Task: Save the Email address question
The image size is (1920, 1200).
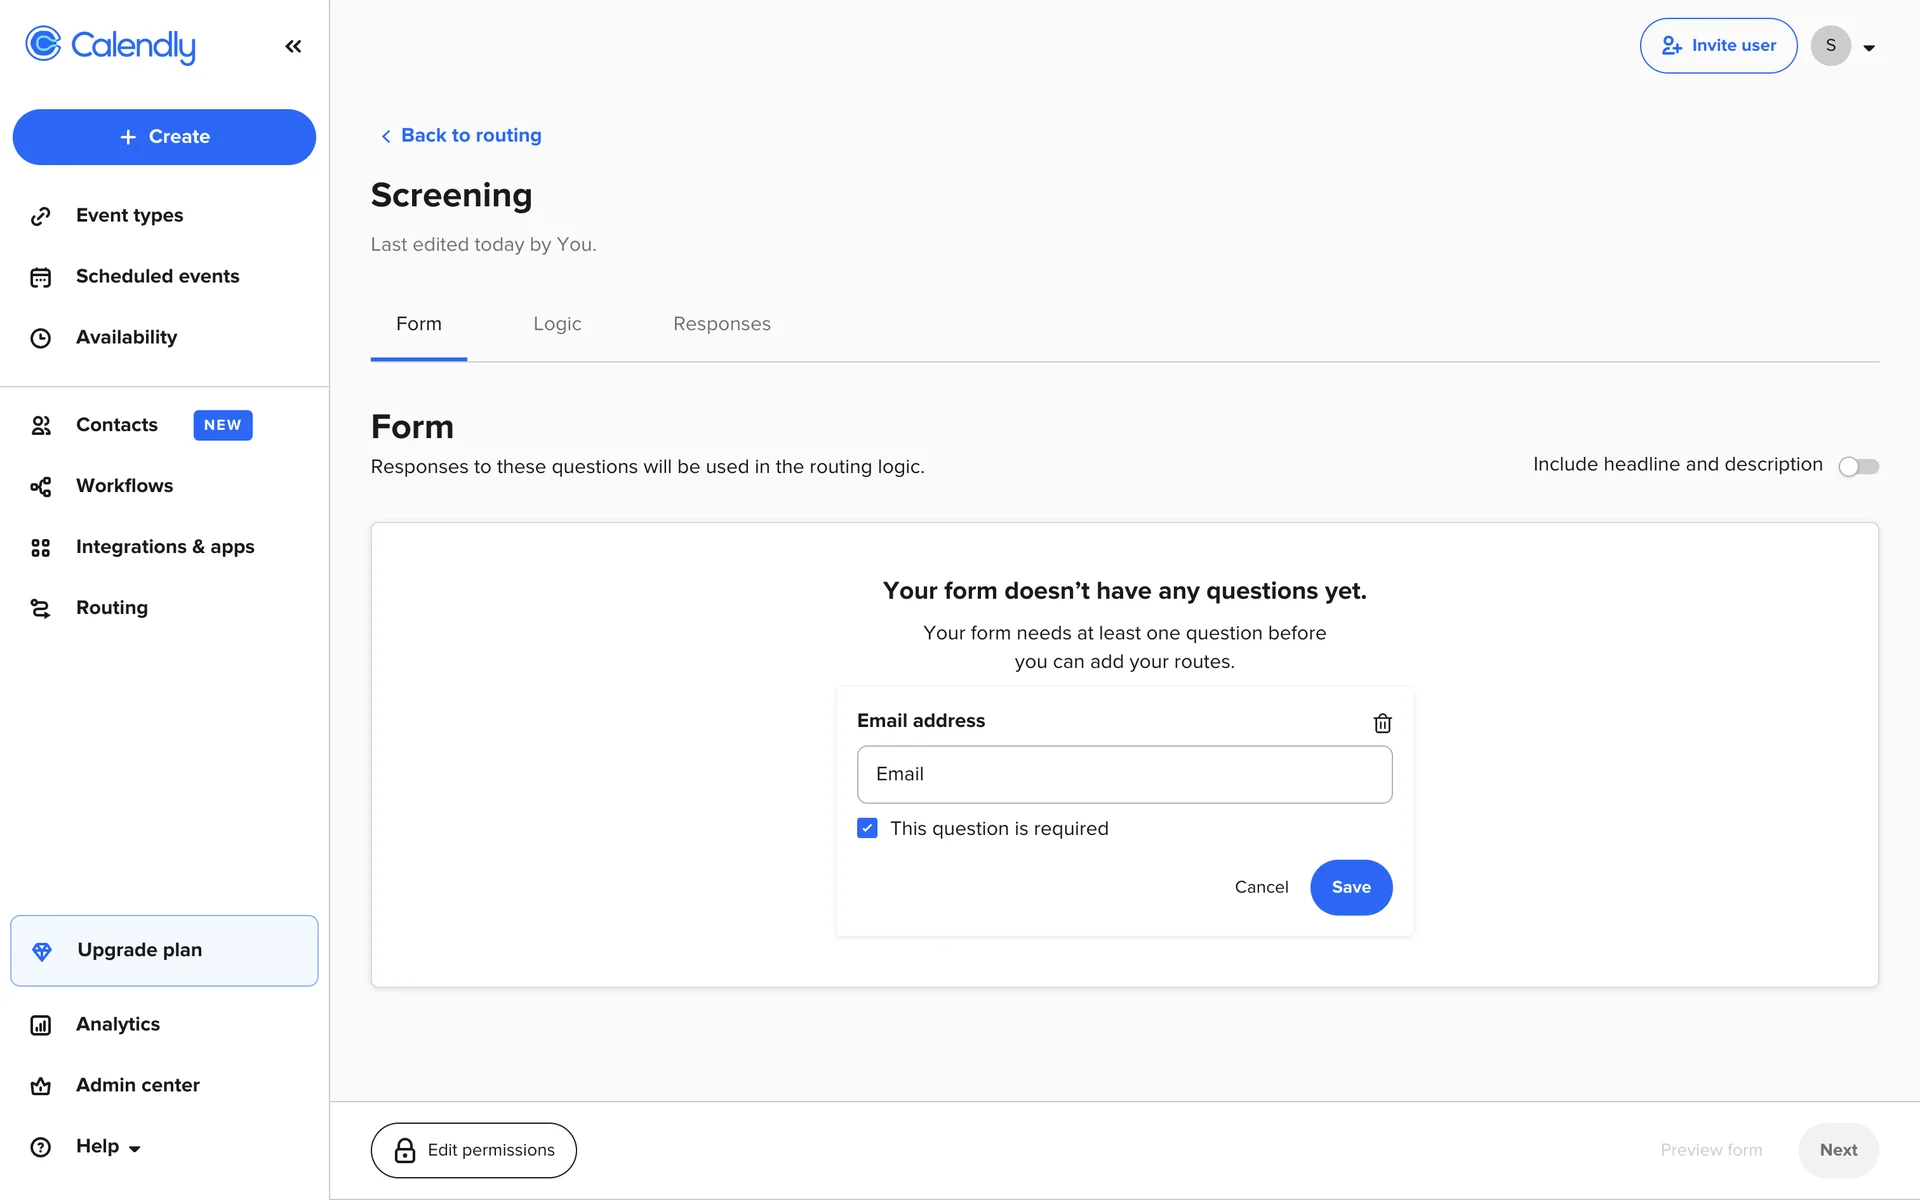Action: coord(1350,887)
